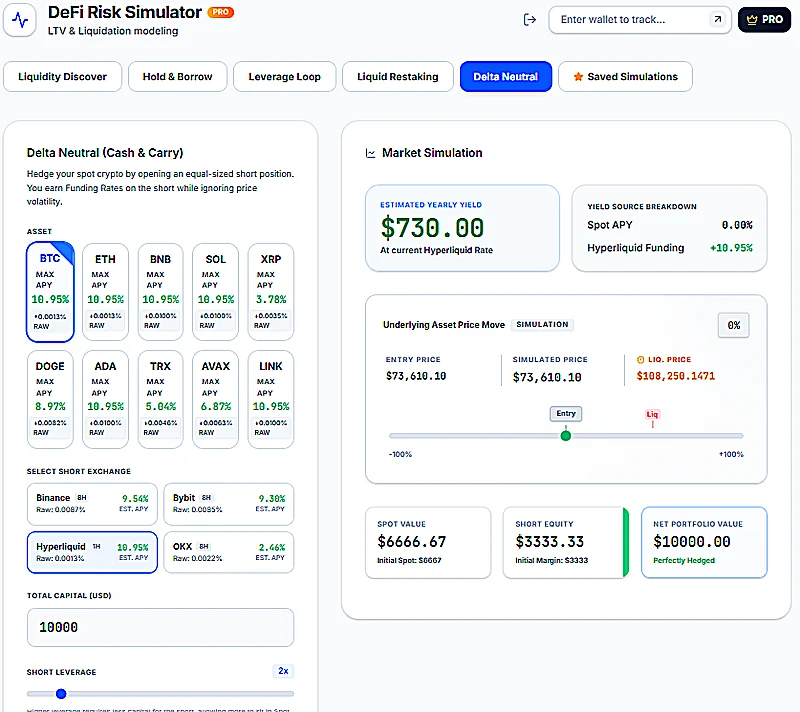The image size is (800, 712).
Task: Click the Market Simulation chart icon
Action: [x=370, y=153]
